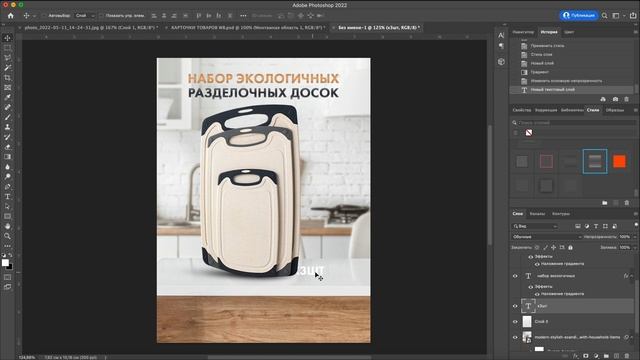This screenshot has height=360, width=640.
Task: Select the Horizontal Type tool
Action: point(7,196)
